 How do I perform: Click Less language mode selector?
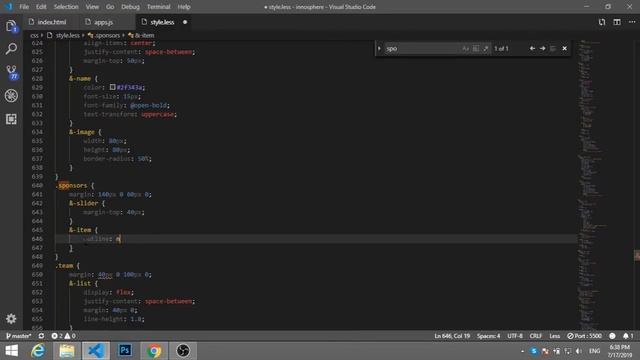tap(554, 336)
